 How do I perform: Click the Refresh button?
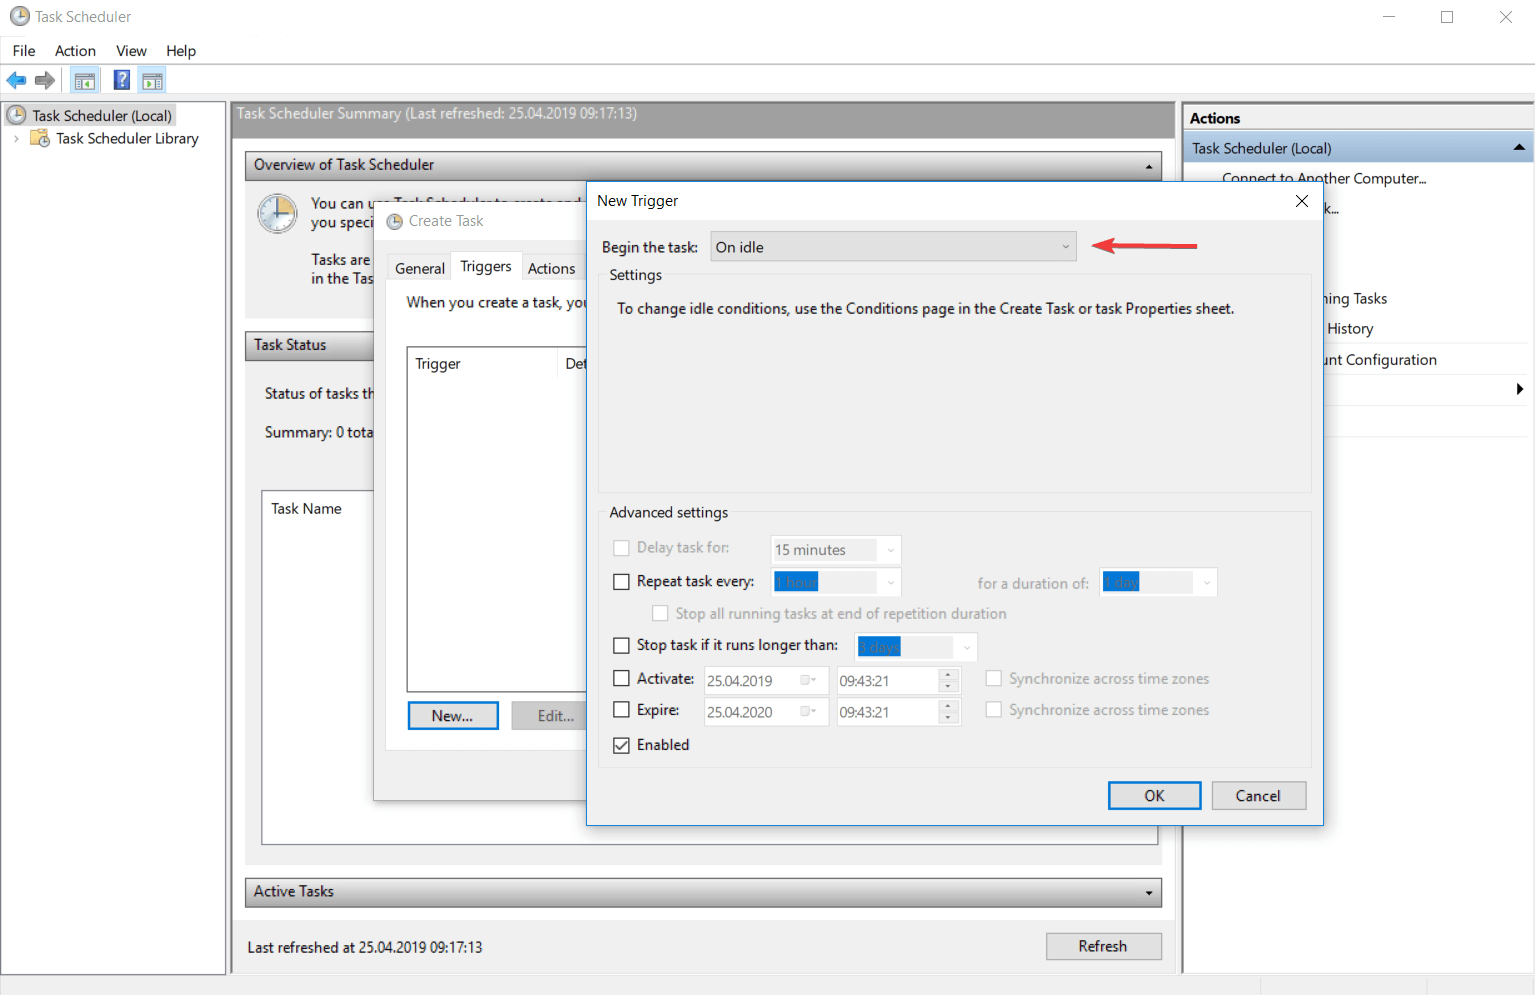tap(1103, 946)
